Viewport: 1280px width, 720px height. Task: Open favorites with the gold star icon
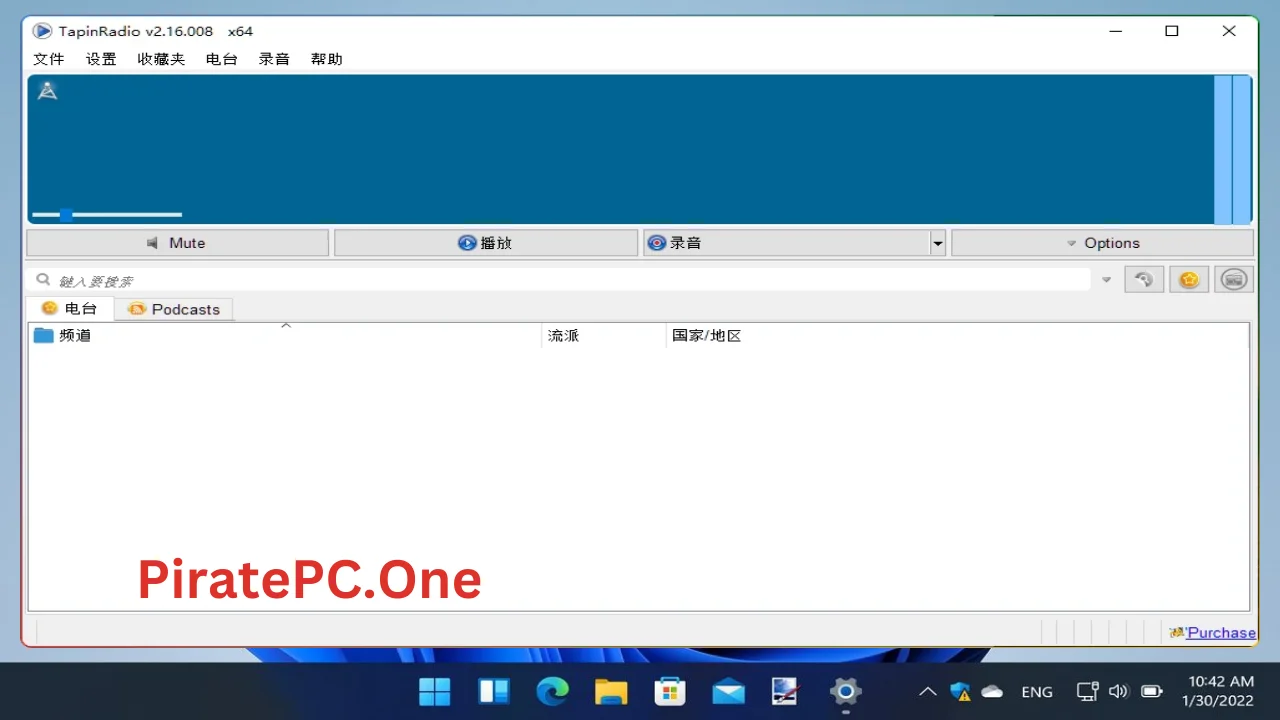(x=1189, y=280)
